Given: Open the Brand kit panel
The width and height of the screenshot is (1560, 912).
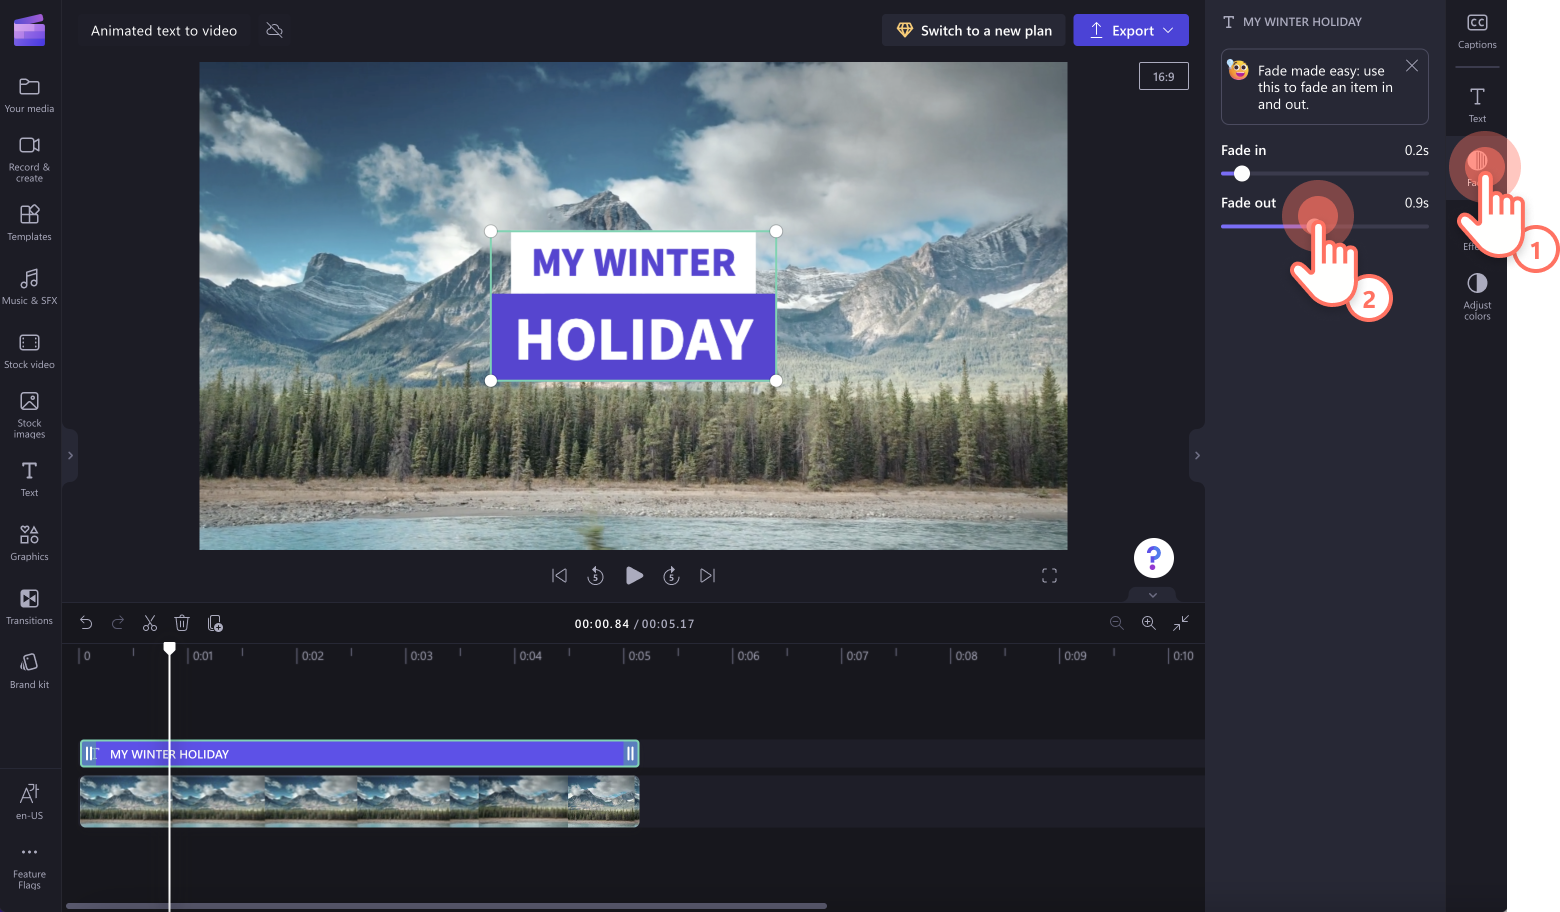Looking at the screenshot, I should [x=29, y=668].
